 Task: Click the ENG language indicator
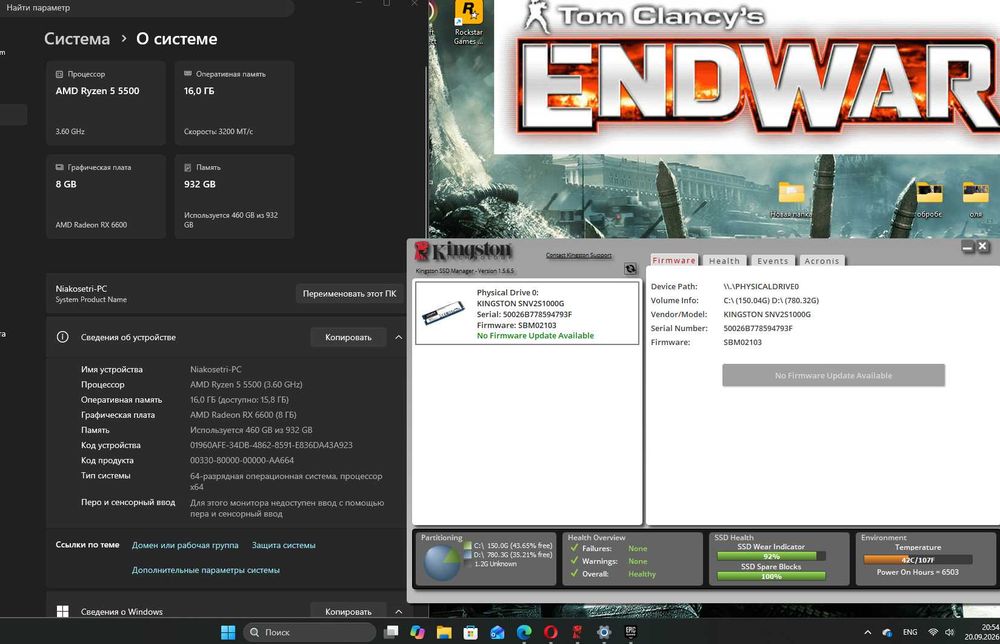coord(910,633)
